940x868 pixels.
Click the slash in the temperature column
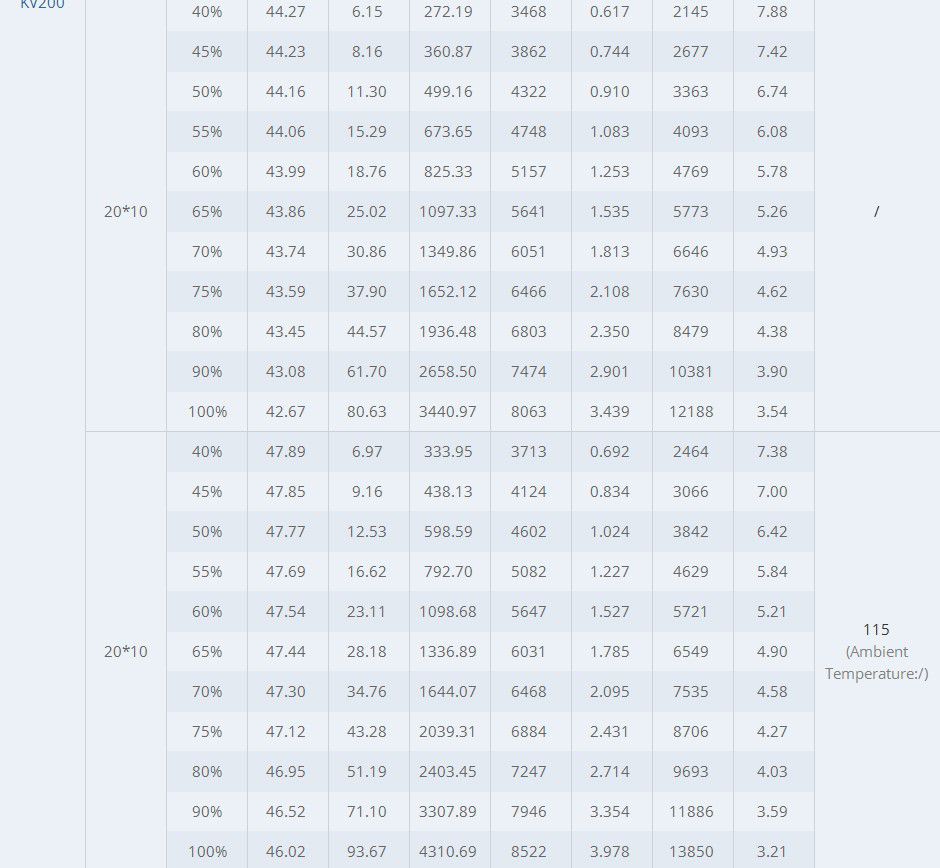[x=876, y=212]
